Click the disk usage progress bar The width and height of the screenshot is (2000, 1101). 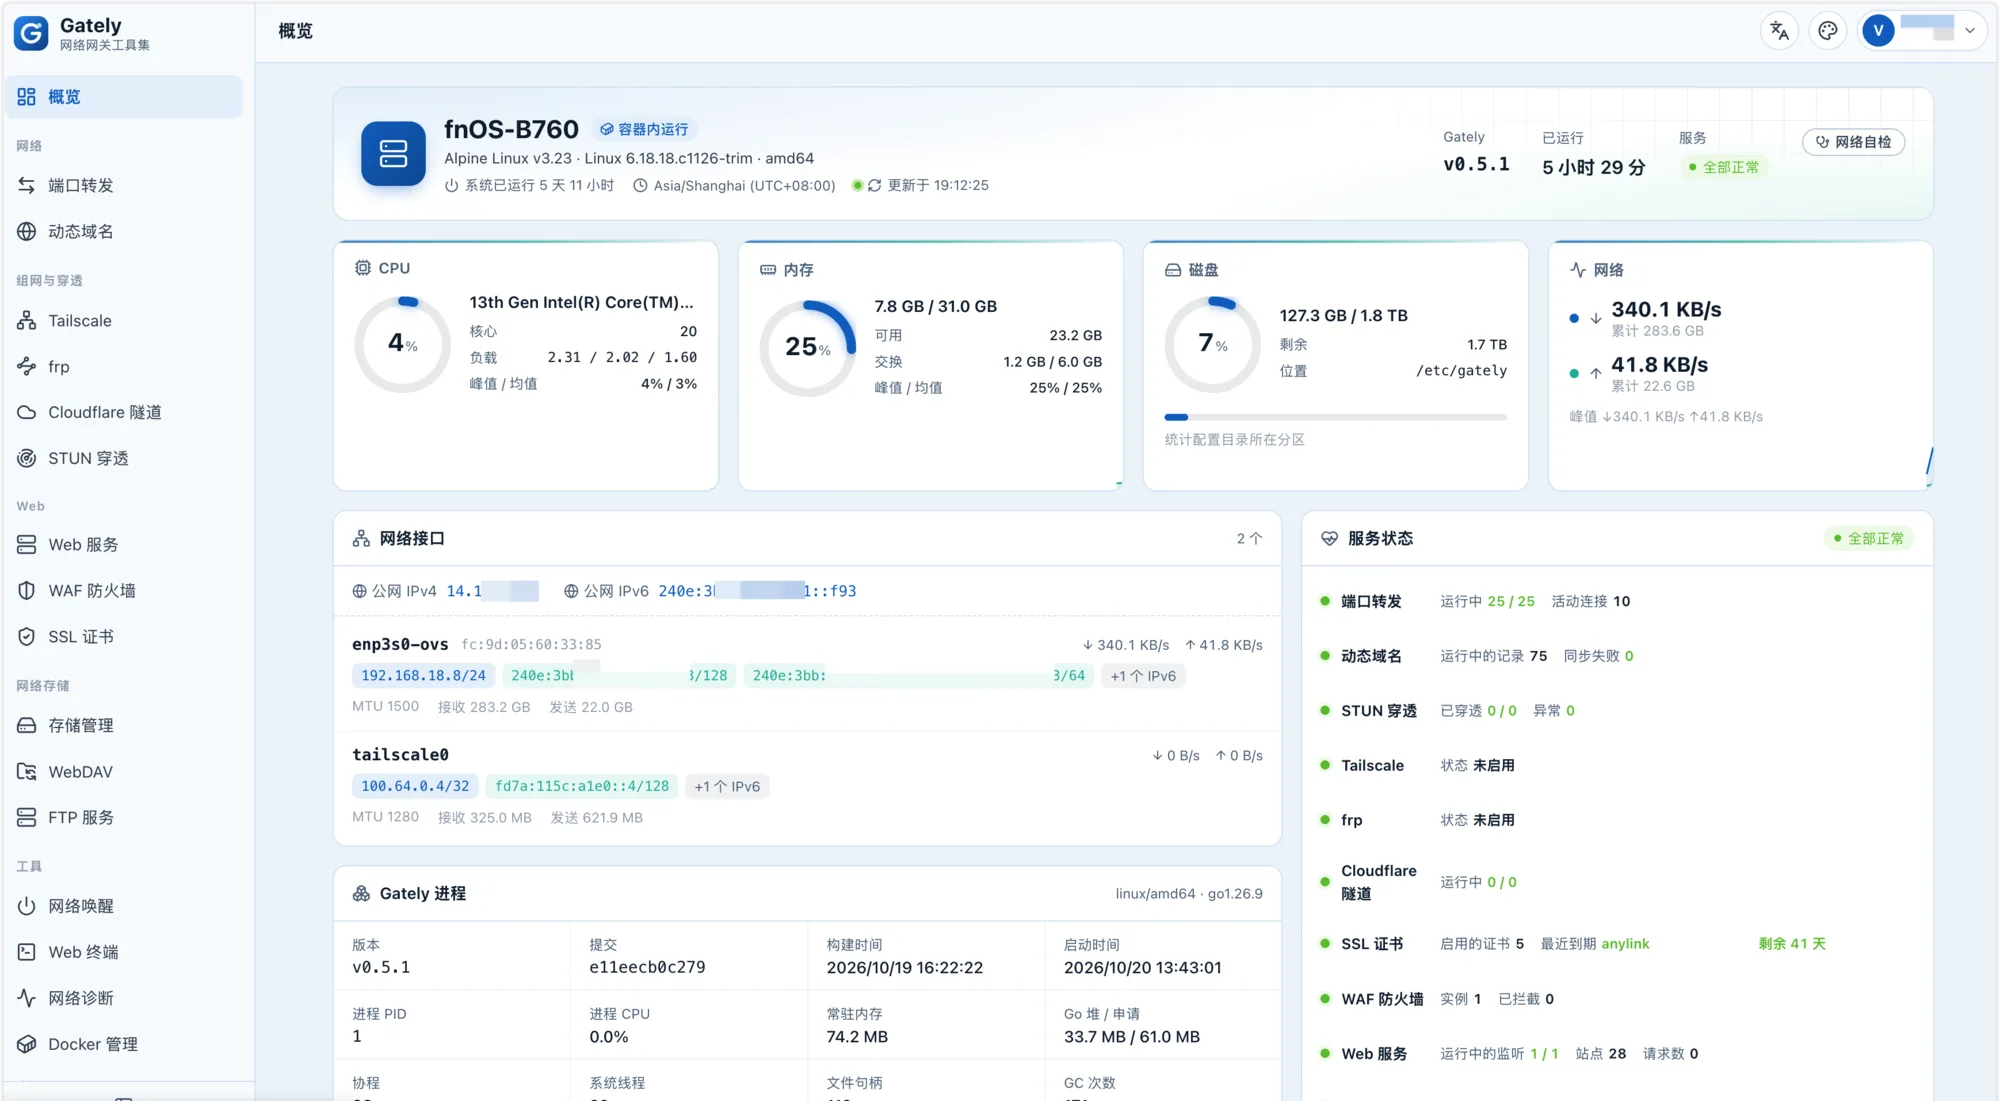(1335, 417)
